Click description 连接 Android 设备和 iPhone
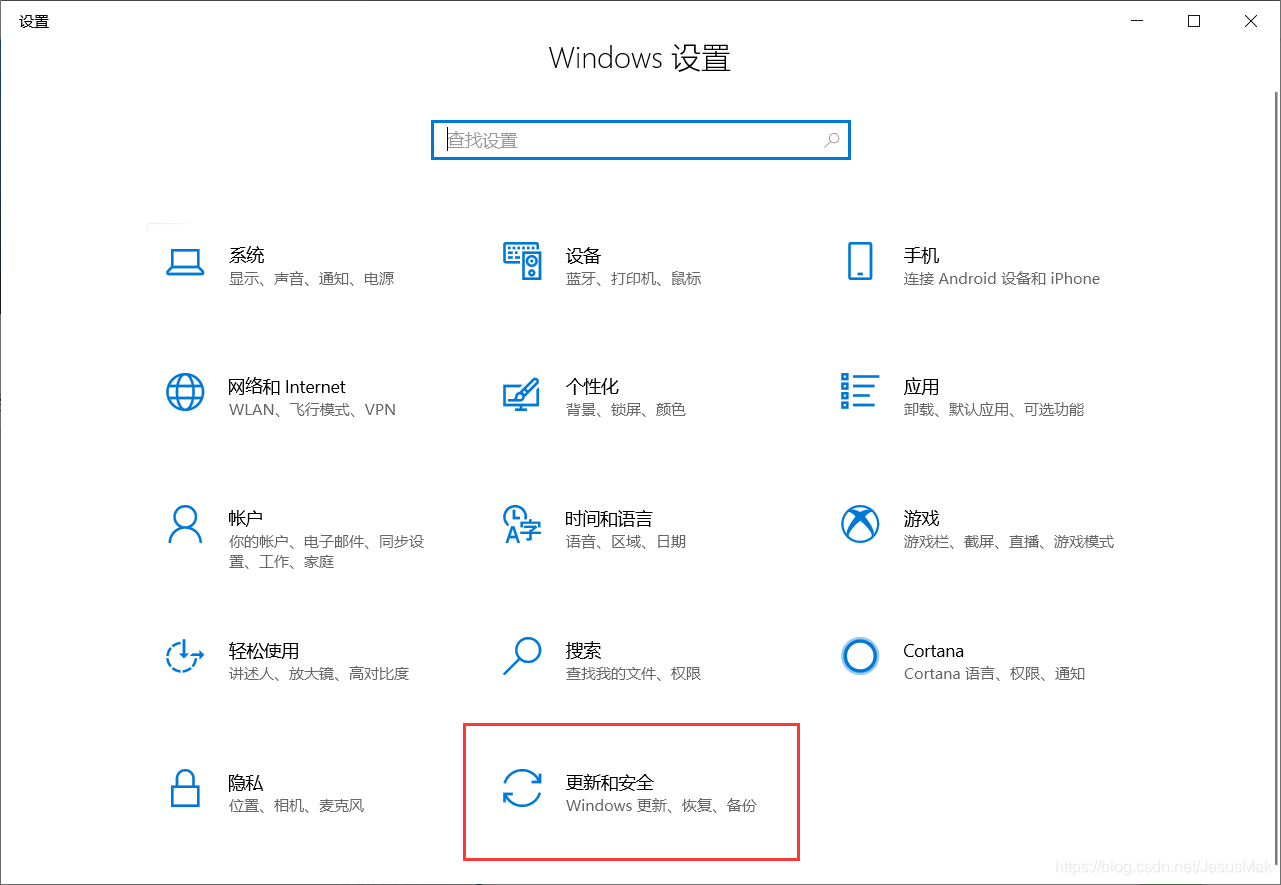The width and height of the screenshot is (1281, 885). point(1002,279)
